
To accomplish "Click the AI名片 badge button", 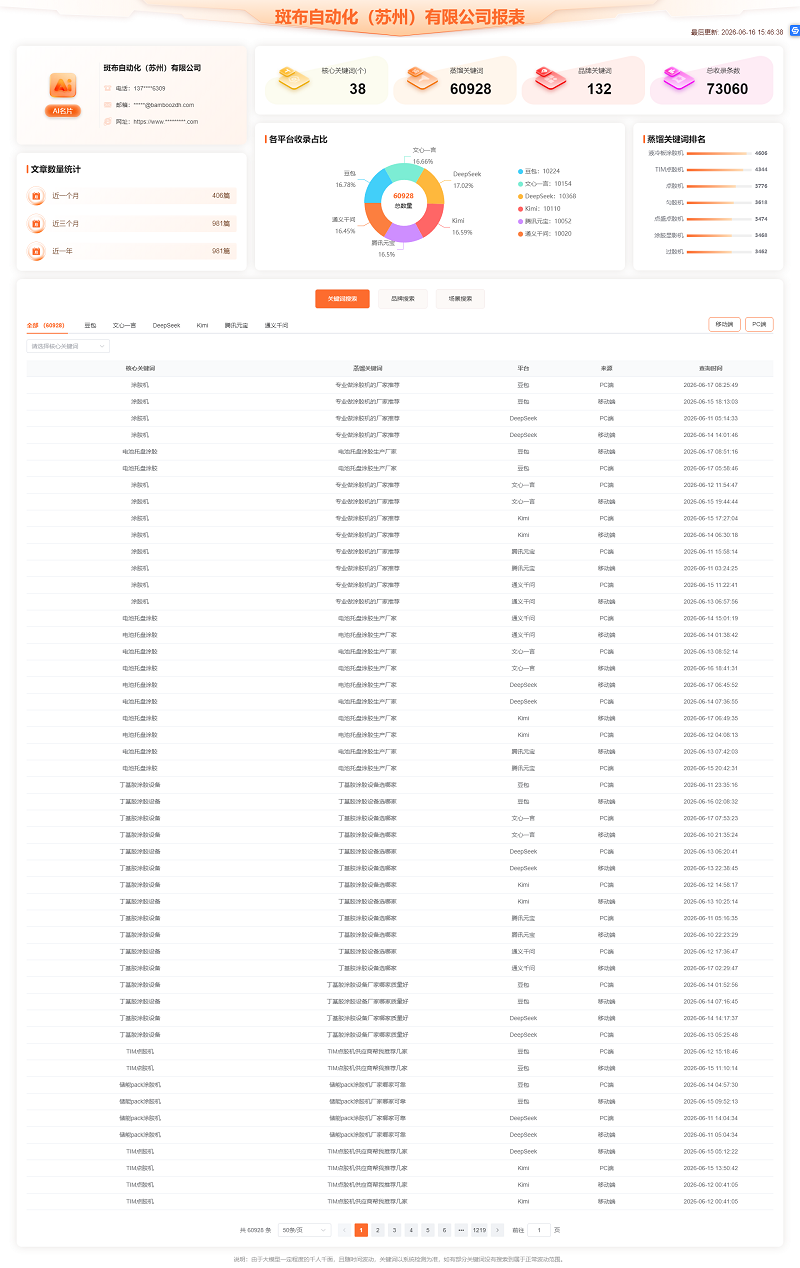I will (62, 111).
